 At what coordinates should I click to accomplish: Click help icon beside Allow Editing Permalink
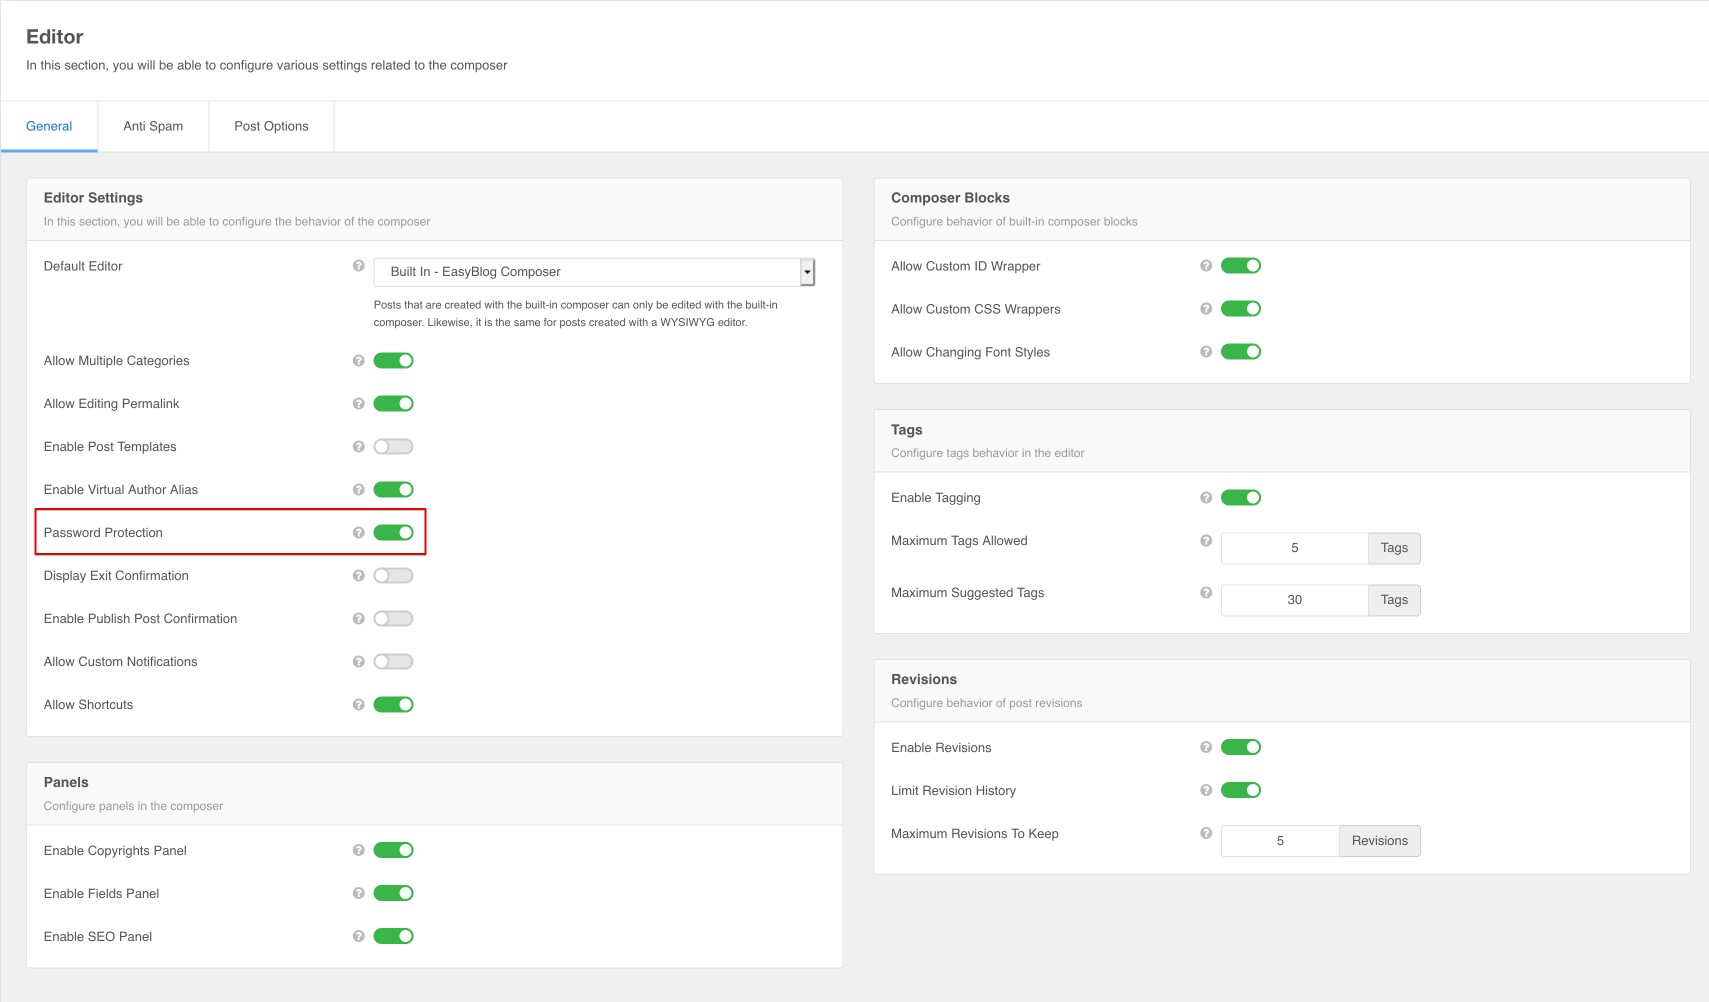[358, 404]
